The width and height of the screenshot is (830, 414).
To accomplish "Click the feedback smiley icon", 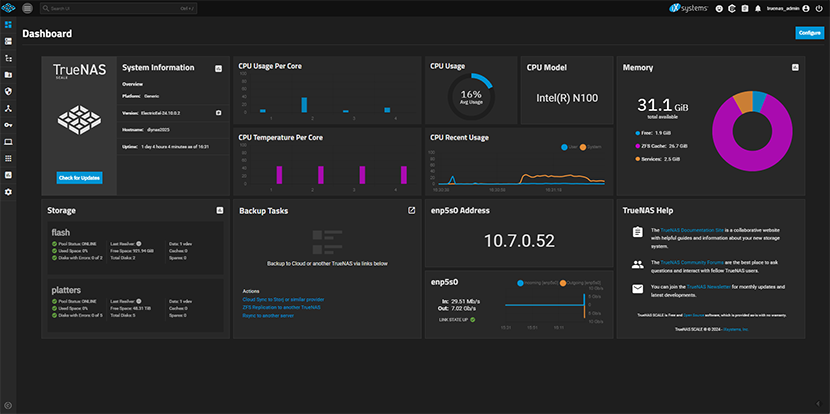I will coord(719,8).
